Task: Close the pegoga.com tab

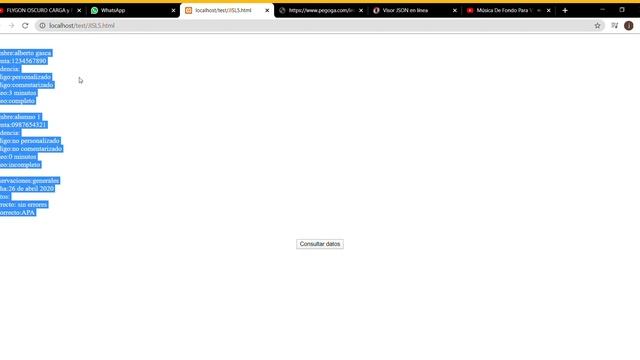Action: (x=361, y=11)
